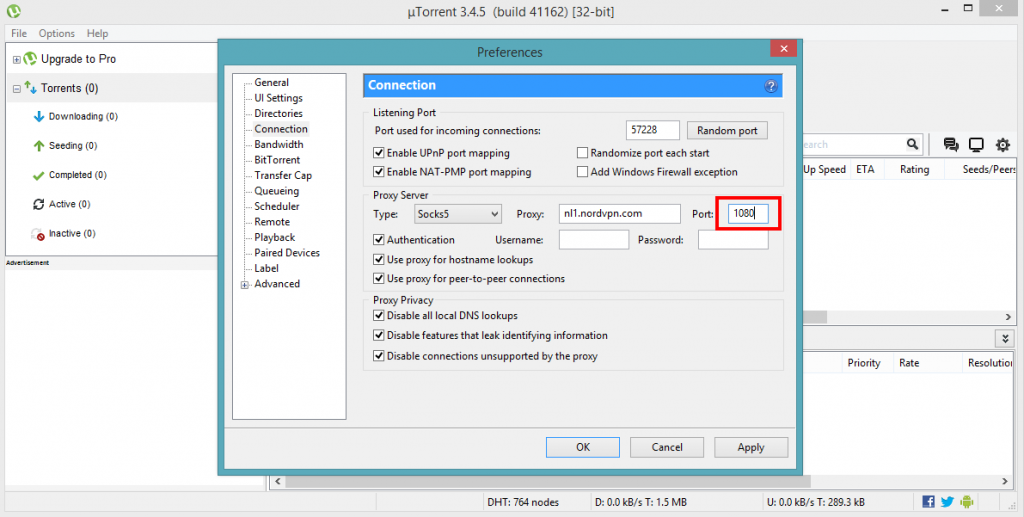Click the Rating column header
1024x517 pixels.
914,170
